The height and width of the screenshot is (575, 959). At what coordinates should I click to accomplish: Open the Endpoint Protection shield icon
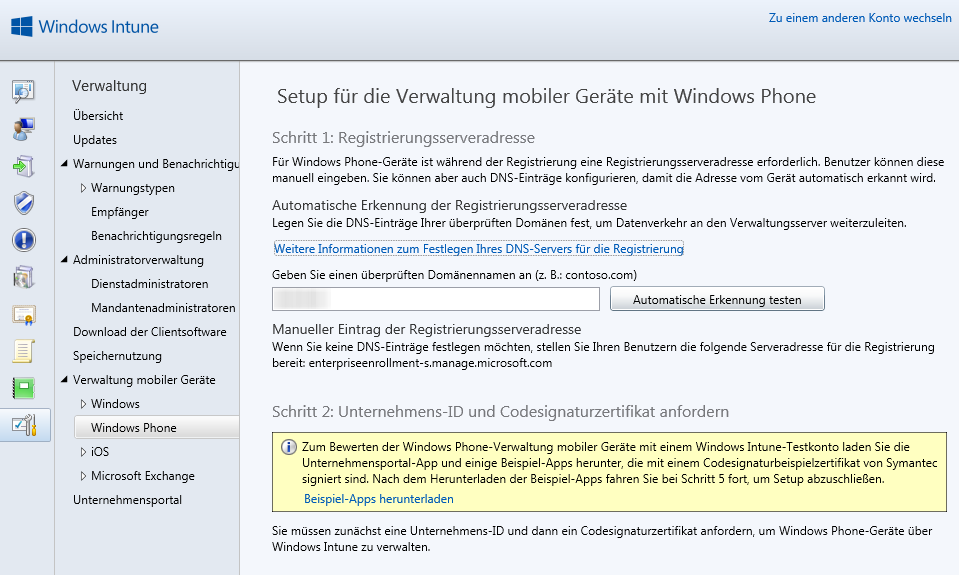[24, 203]
